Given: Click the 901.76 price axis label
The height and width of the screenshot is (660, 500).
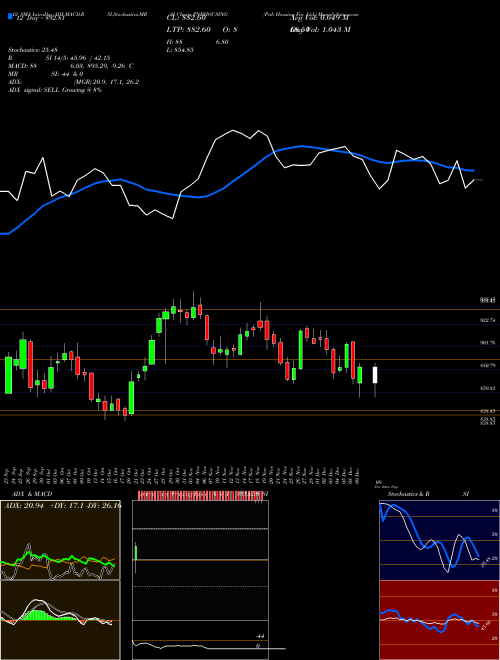Looking at the screenshot, I should point(487,343).
